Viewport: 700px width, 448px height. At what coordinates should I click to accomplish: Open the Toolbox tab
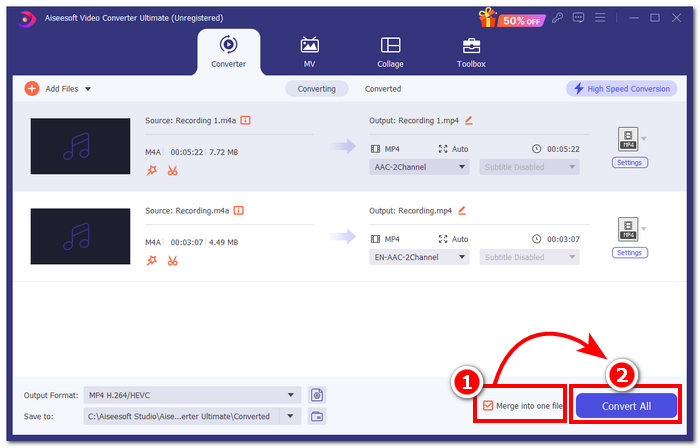pyautogui.click(x=471, y=52)
